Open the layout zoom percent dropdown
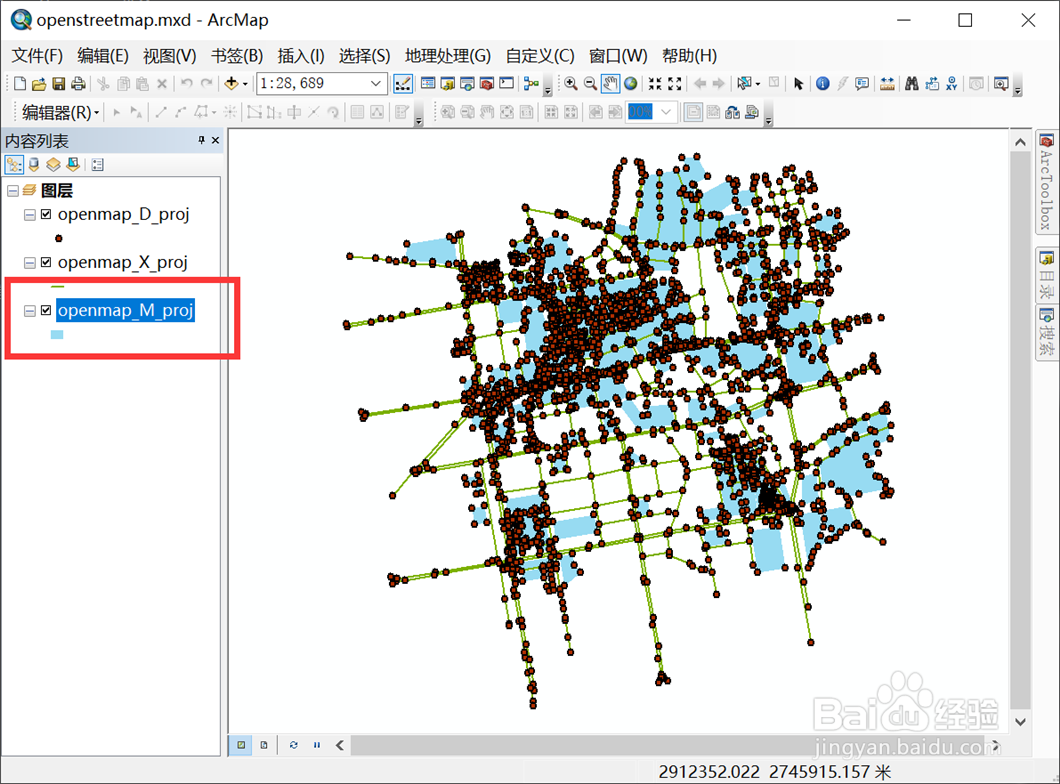 coord(666,112)
